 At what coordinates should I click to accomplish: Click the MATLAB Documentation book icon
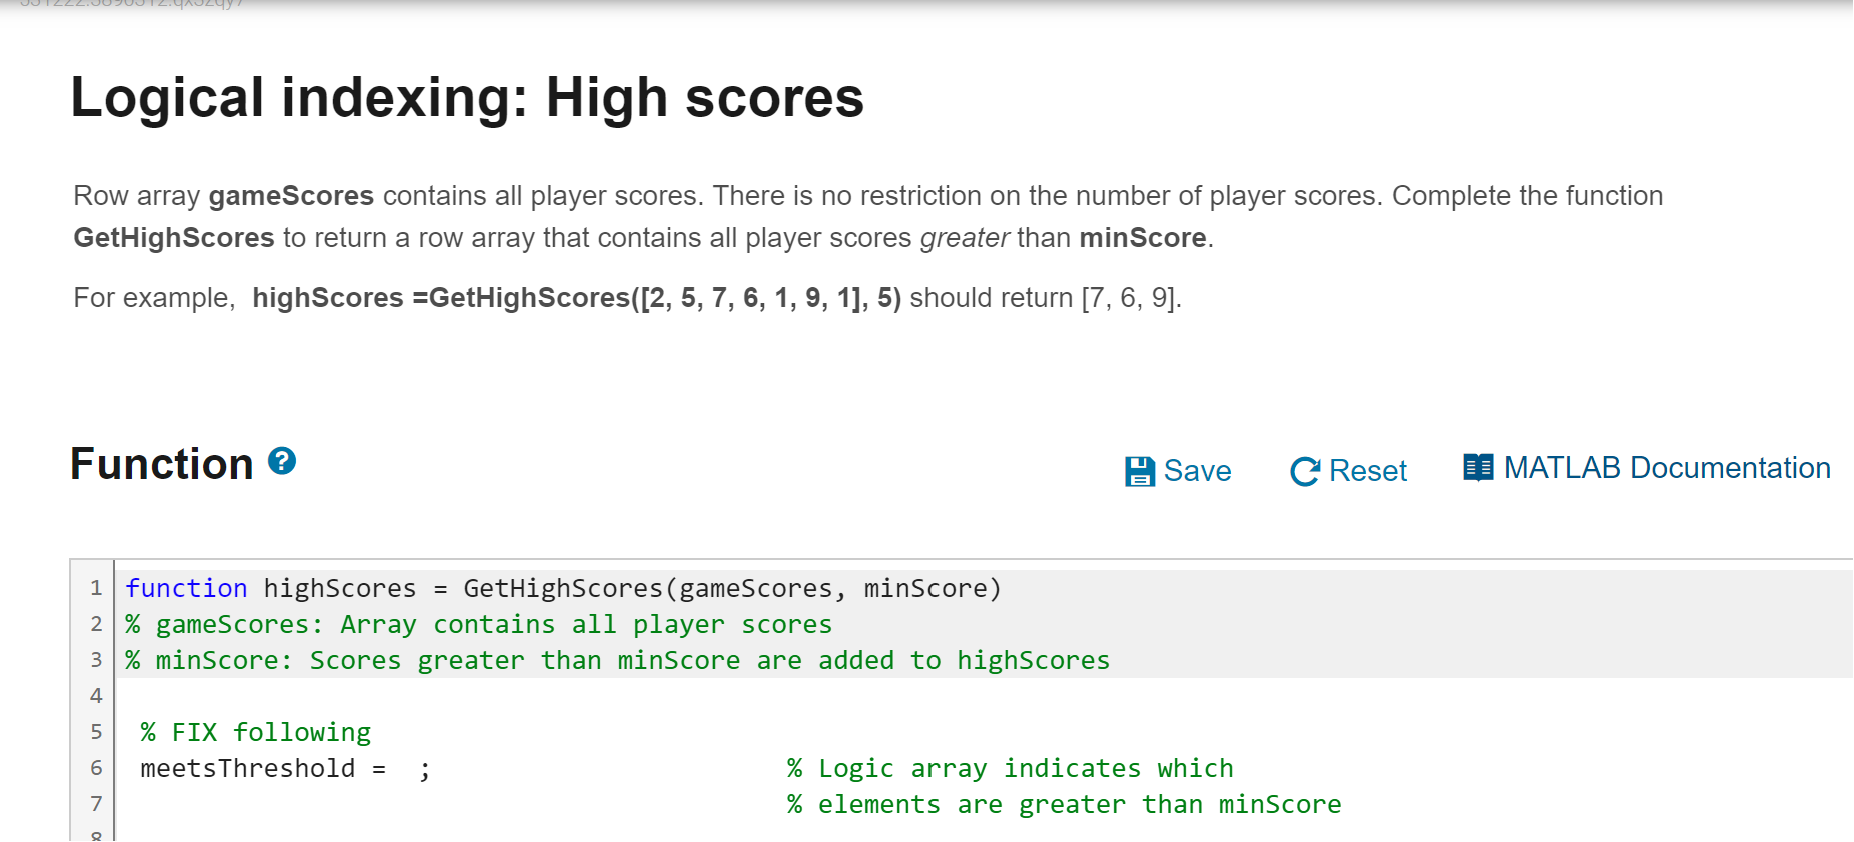[x=1478, y=467]
